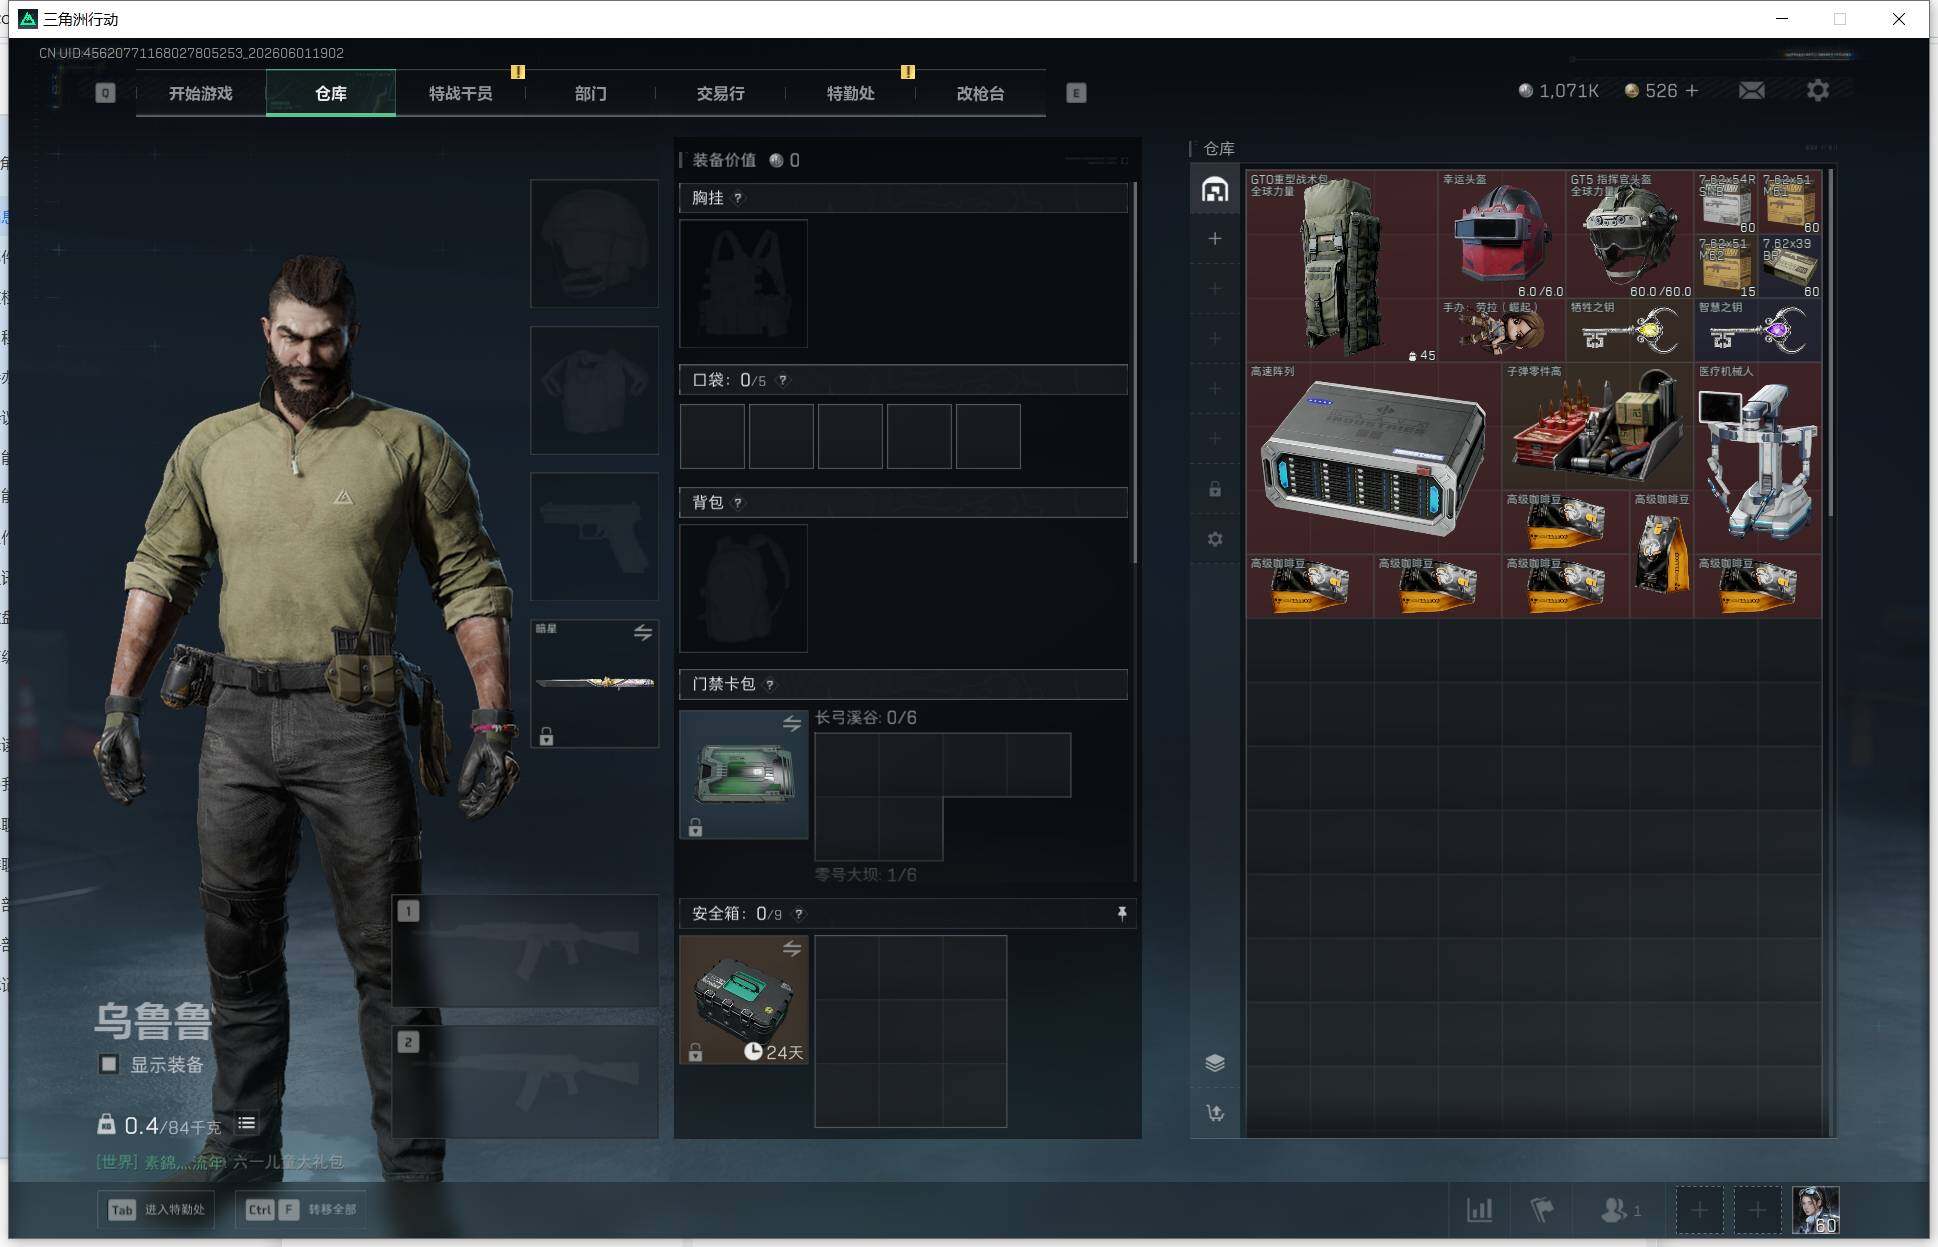The width and height of the screenshot is (1938, 1247).
Task: Click the Q key previous-tab icon
Action: [105, 93]
